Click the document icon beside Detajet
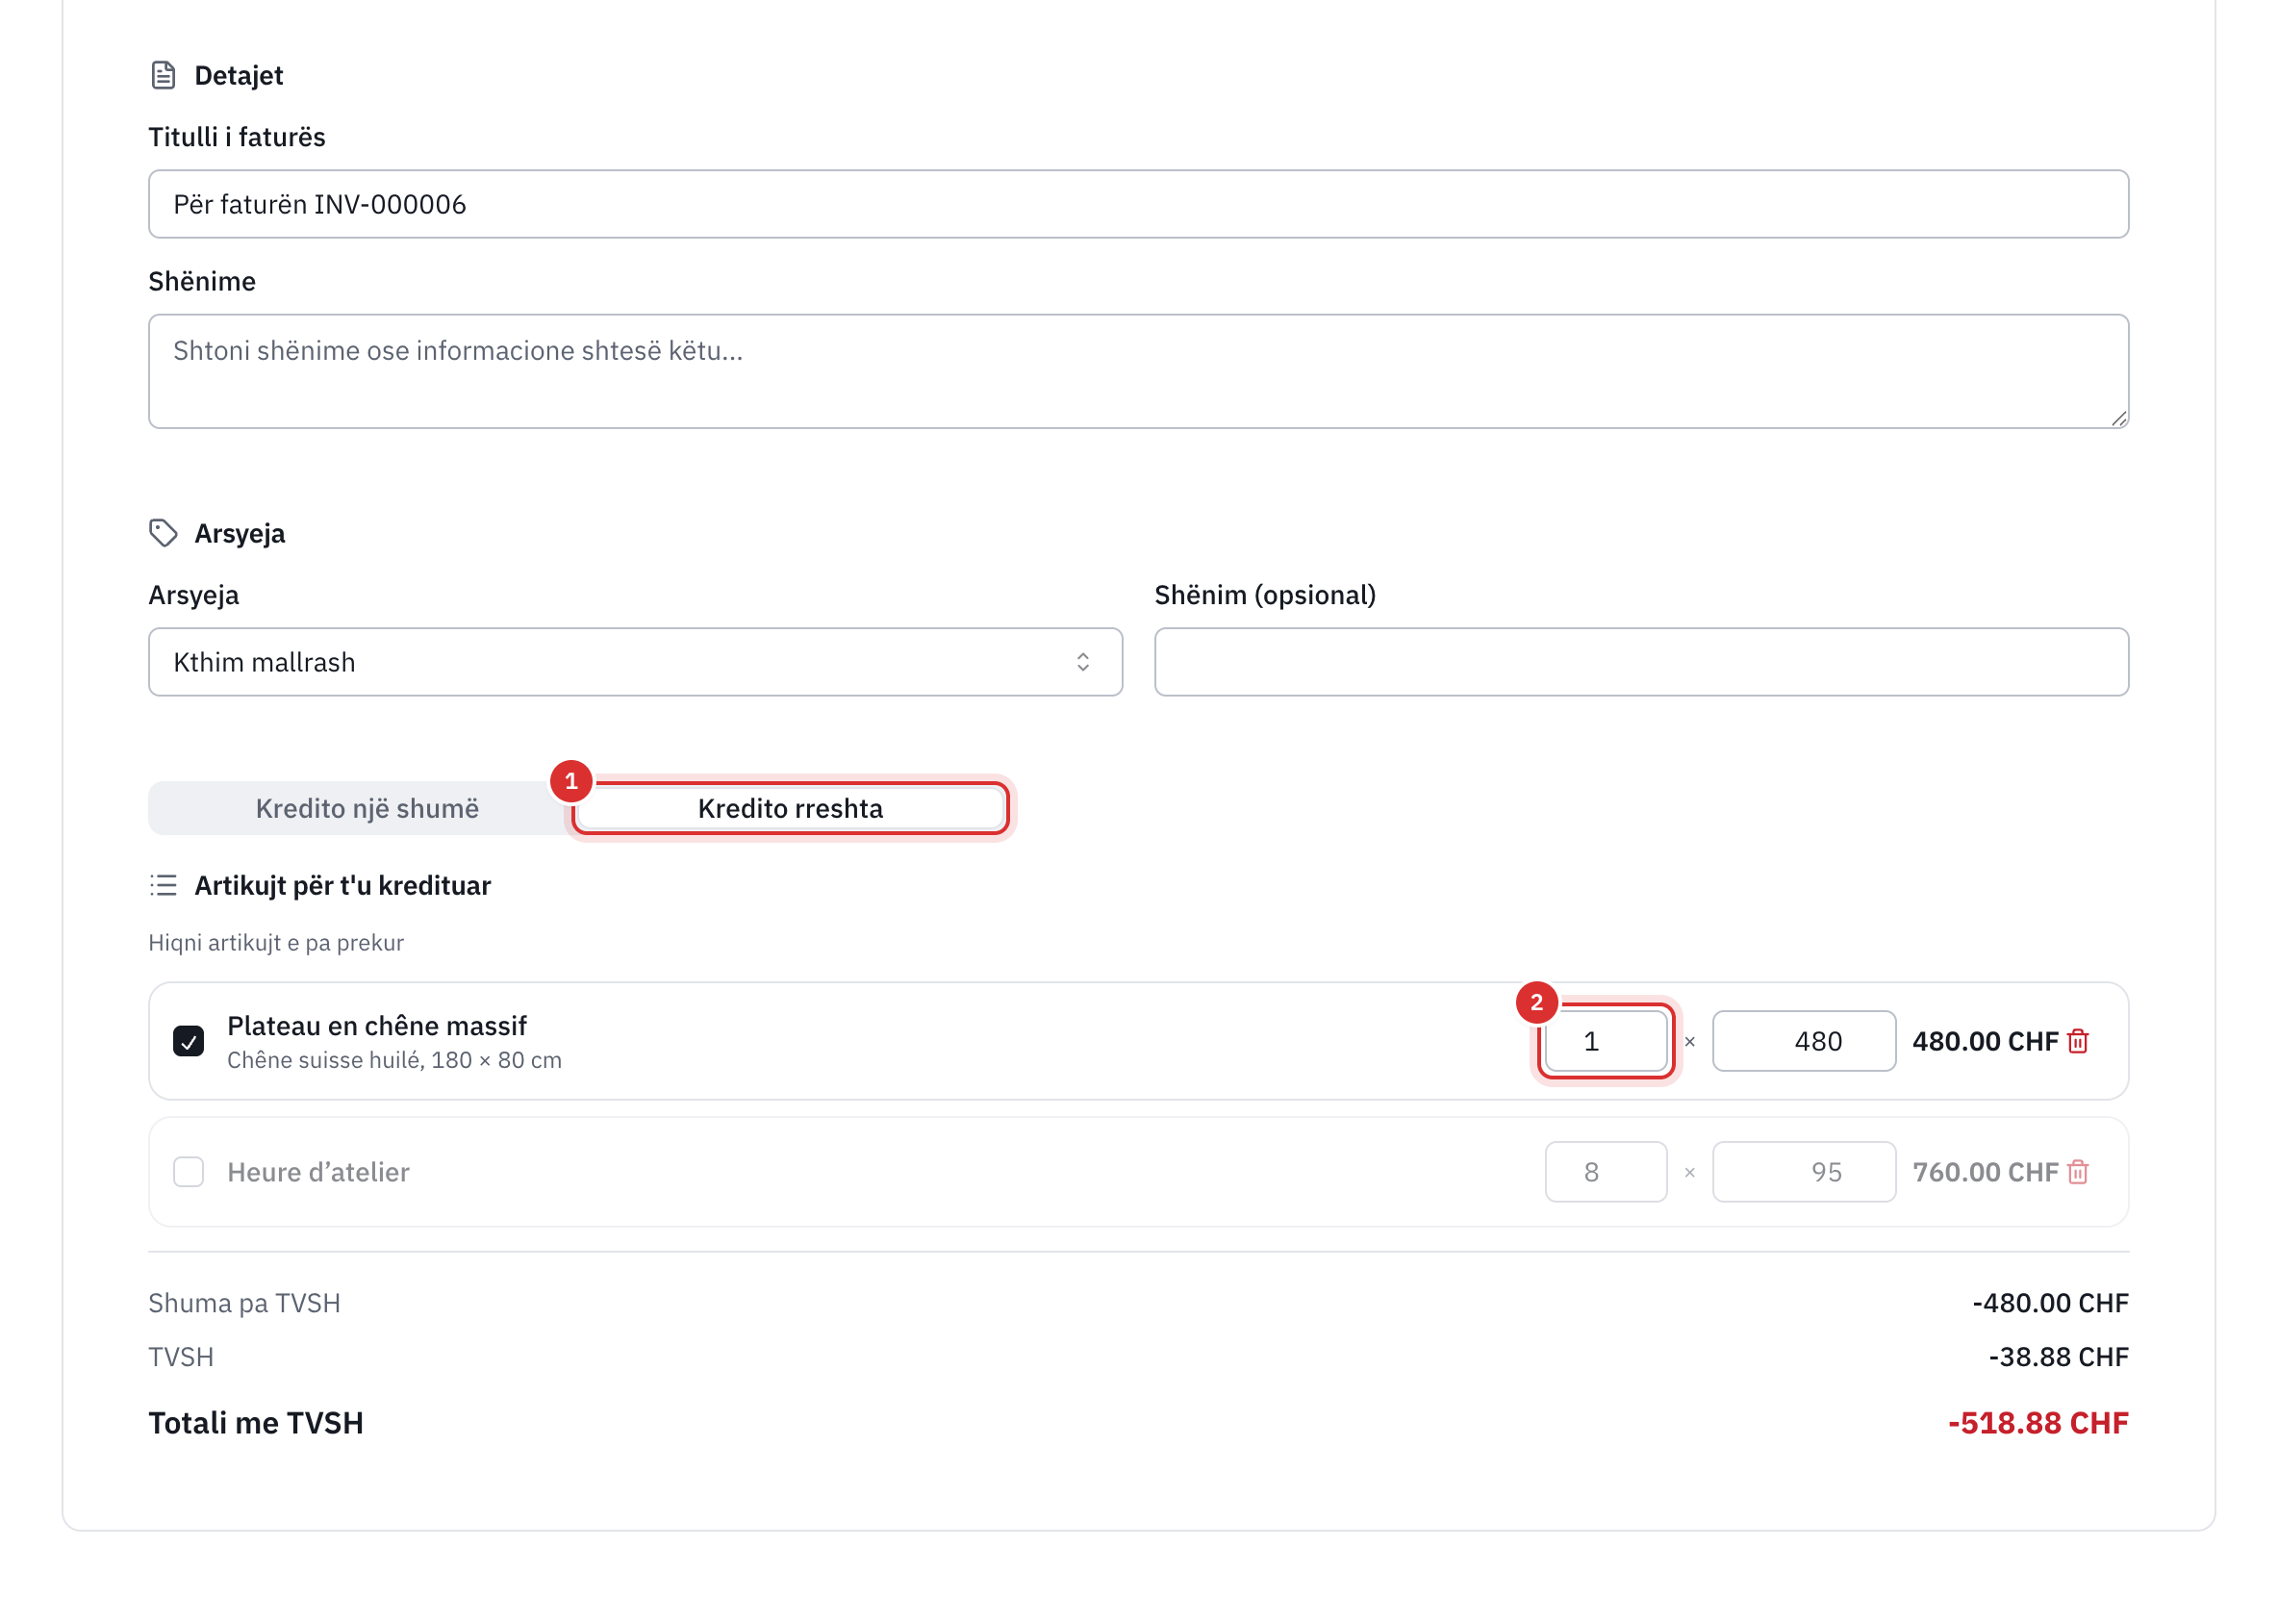This screenshot has height=1624, width=2278. pyautogui.click(x=163, y=75)
